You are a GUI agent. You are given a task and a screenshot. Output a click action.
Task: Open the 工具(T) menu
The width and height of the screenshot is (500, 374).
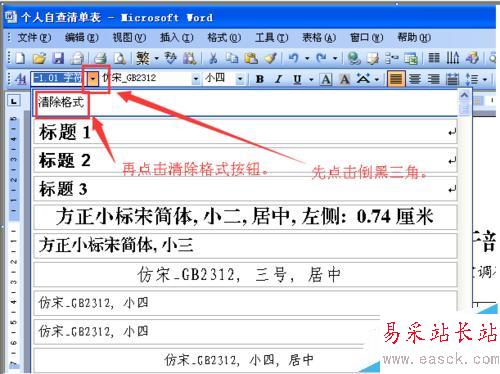(271, 37)
